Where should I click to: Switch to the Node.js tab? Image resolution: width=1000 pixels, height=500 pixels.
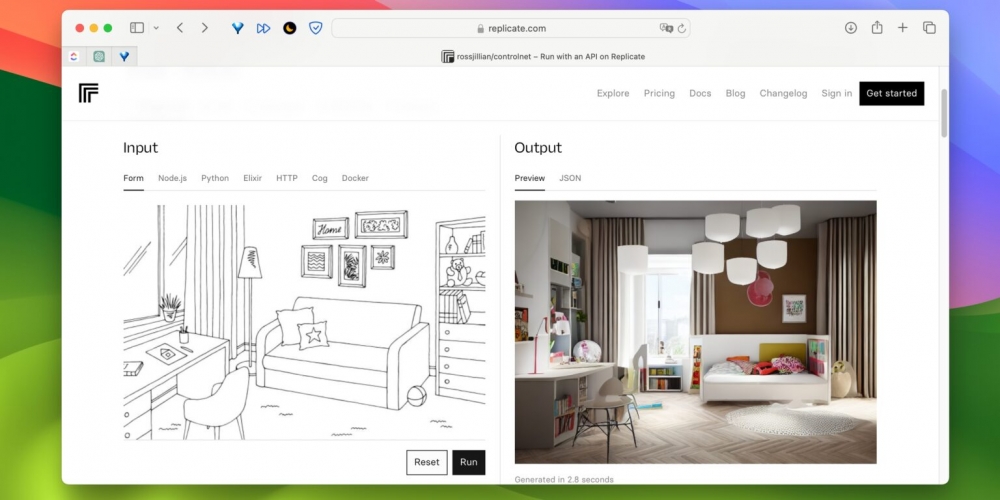(x=172, y=178)
